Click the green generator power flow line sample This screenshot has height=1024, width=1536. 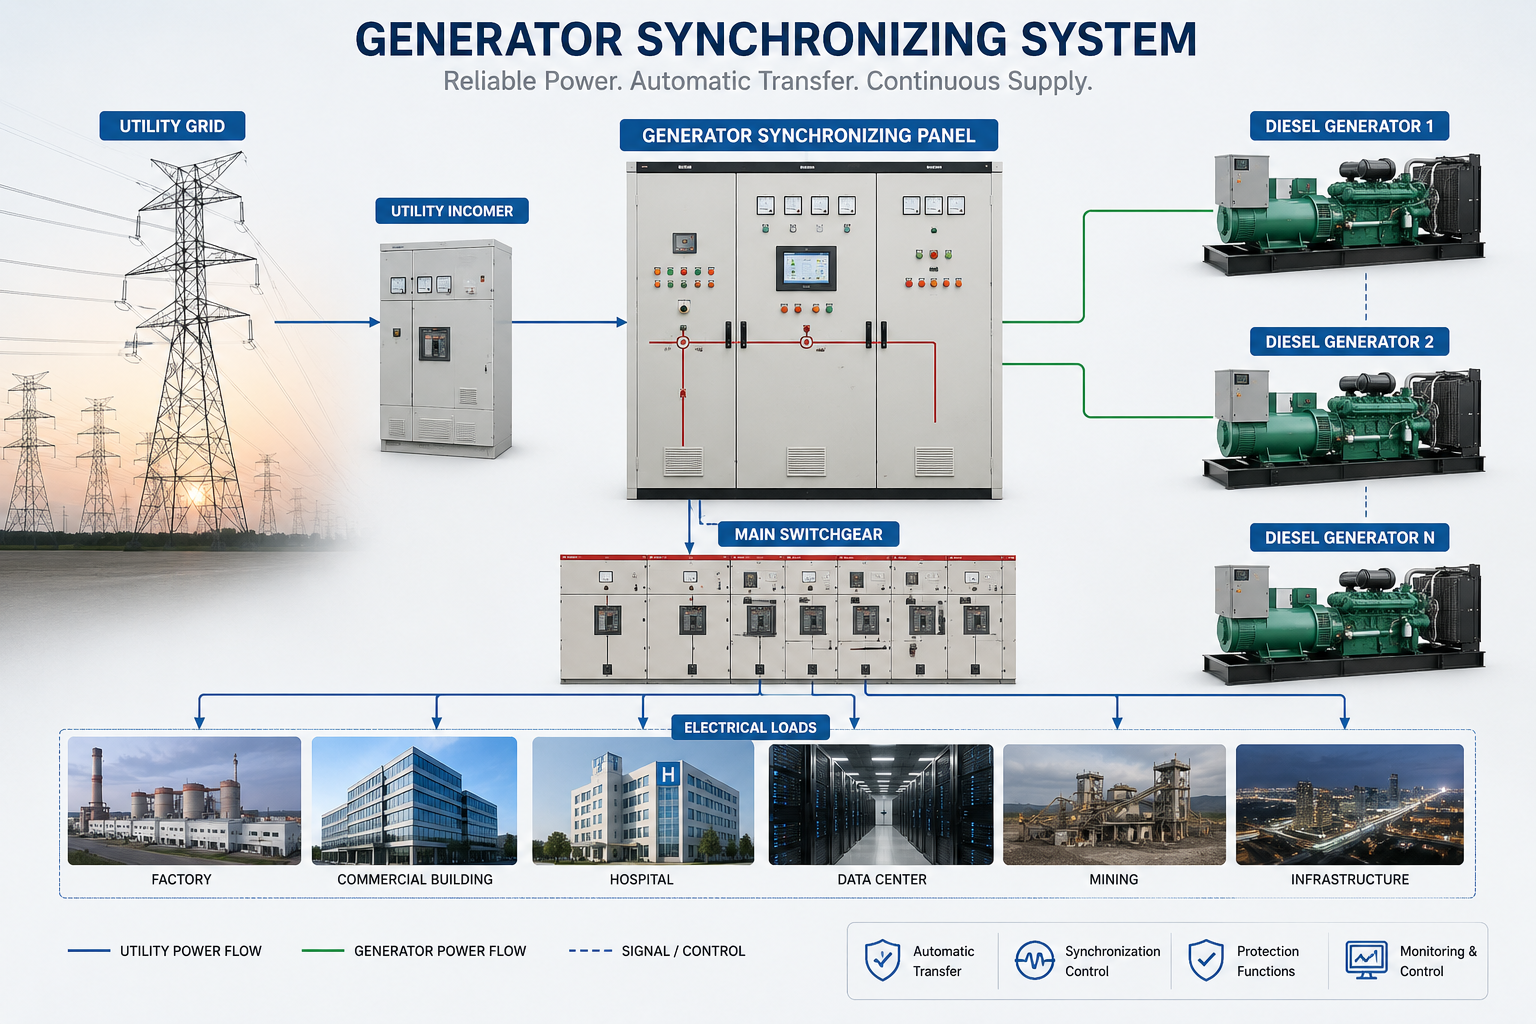pos(323,951)
